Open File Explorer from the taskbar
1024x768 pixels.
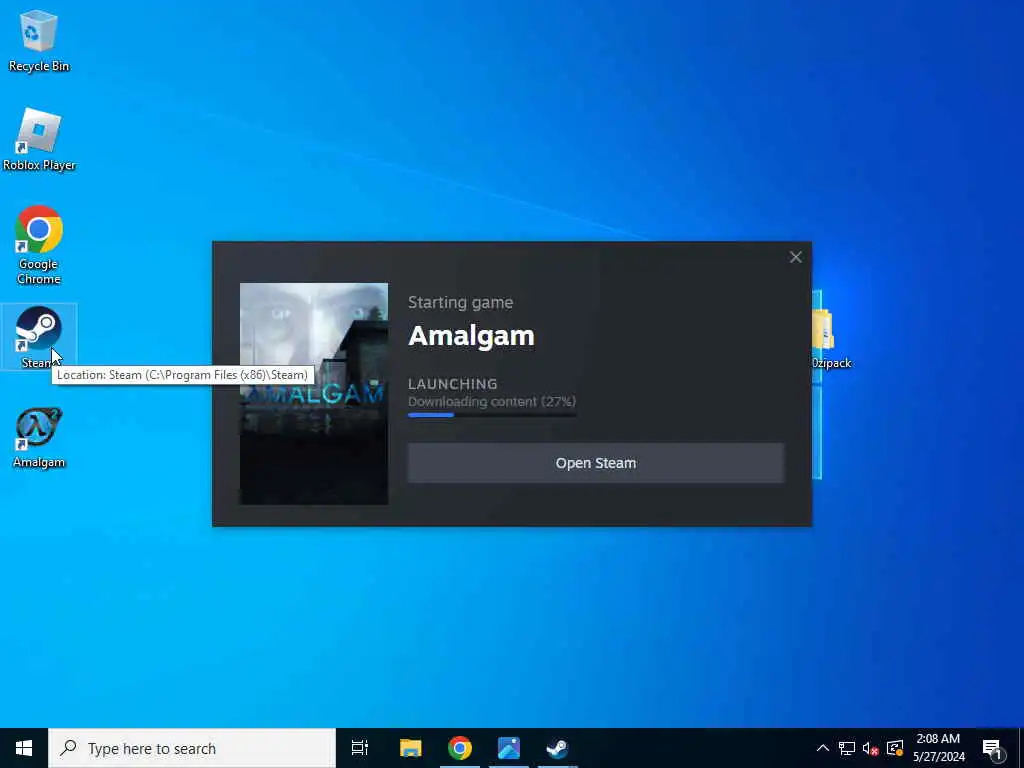pyautogui.click(x=411, y=748)
